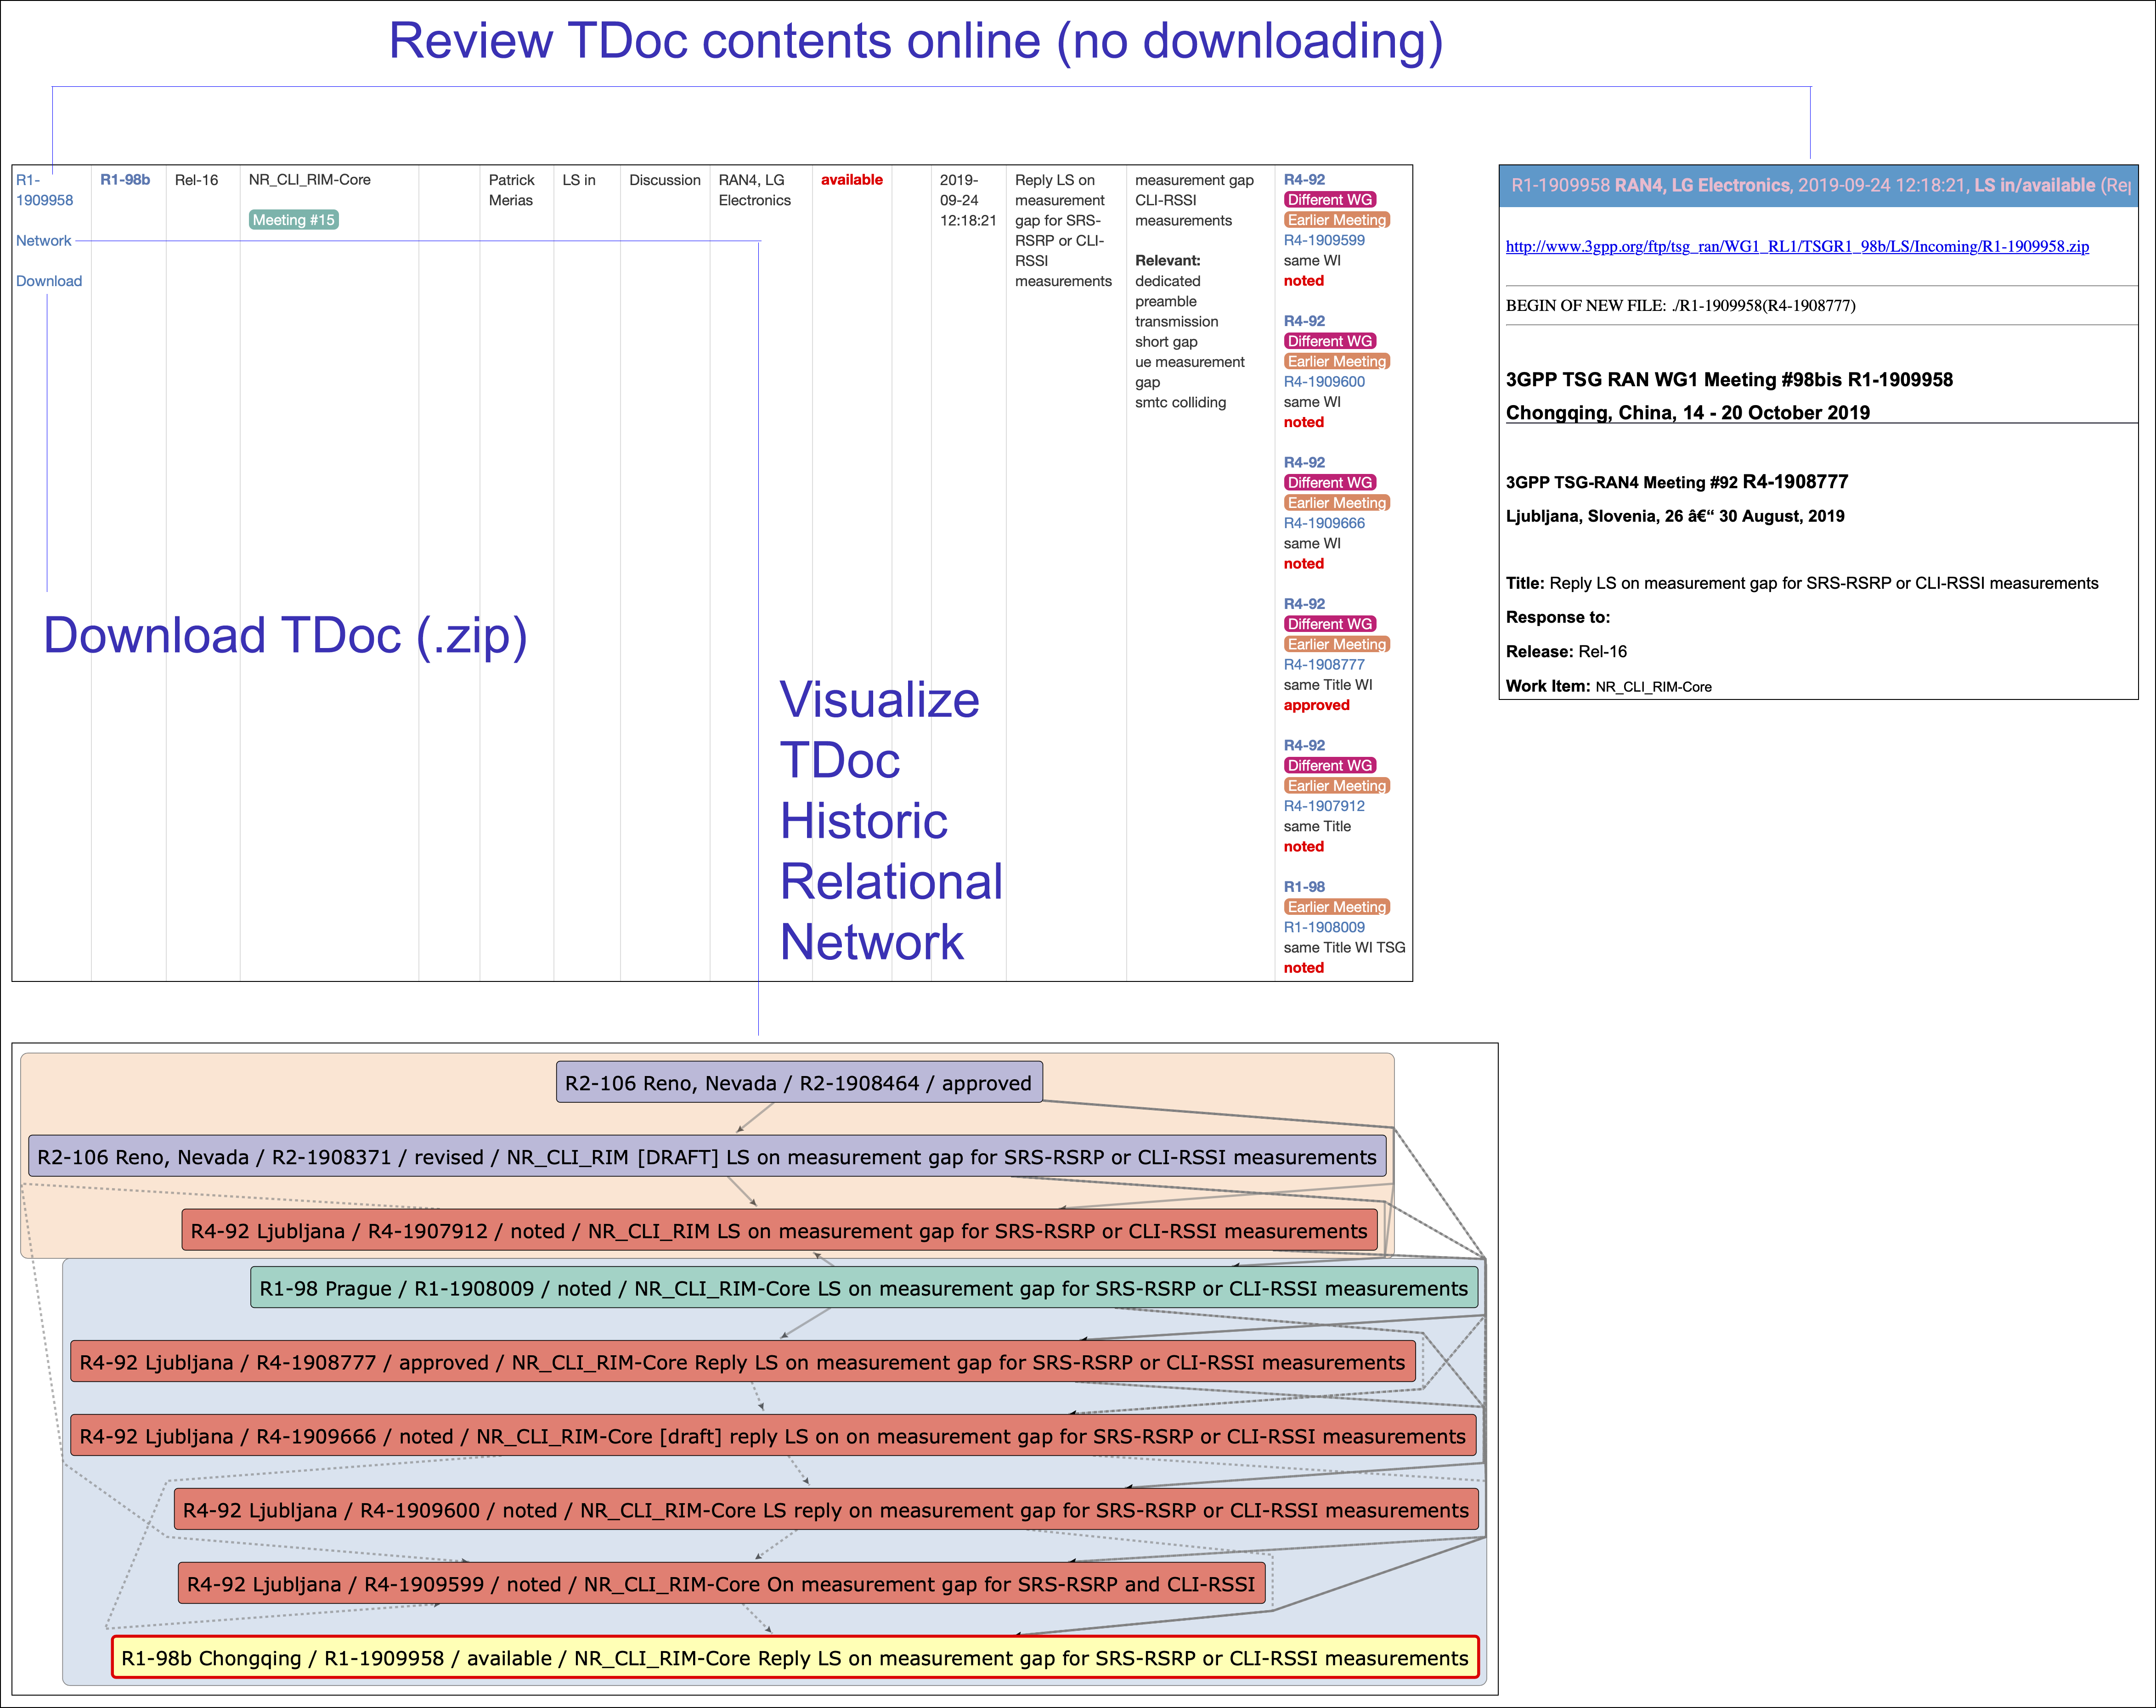The width and height of the screenshot is (2156, 1708).
Task: Click the 'Patrick Merias' contact cell
Action: pos(512,190)
